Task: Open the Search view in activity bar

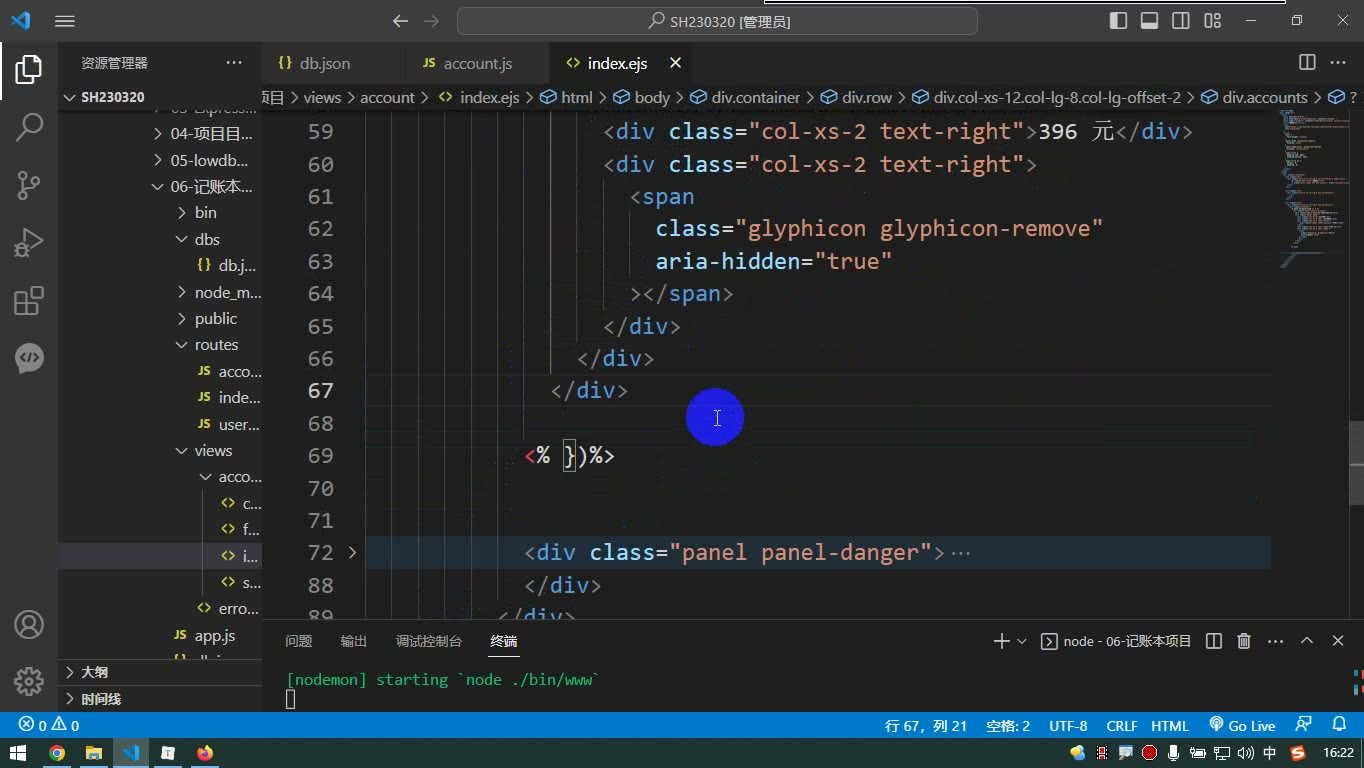Action: click(29, 127)
